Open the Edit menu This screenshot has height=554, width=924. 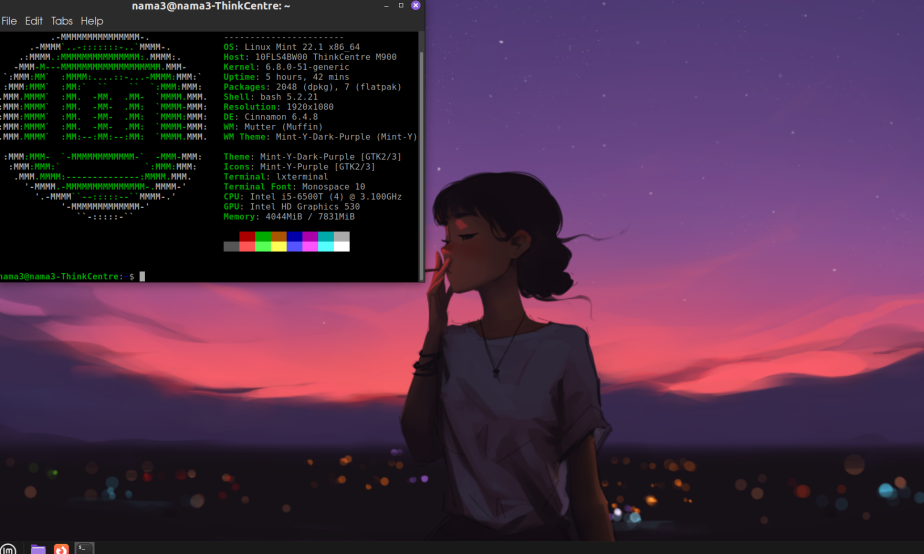34,21
